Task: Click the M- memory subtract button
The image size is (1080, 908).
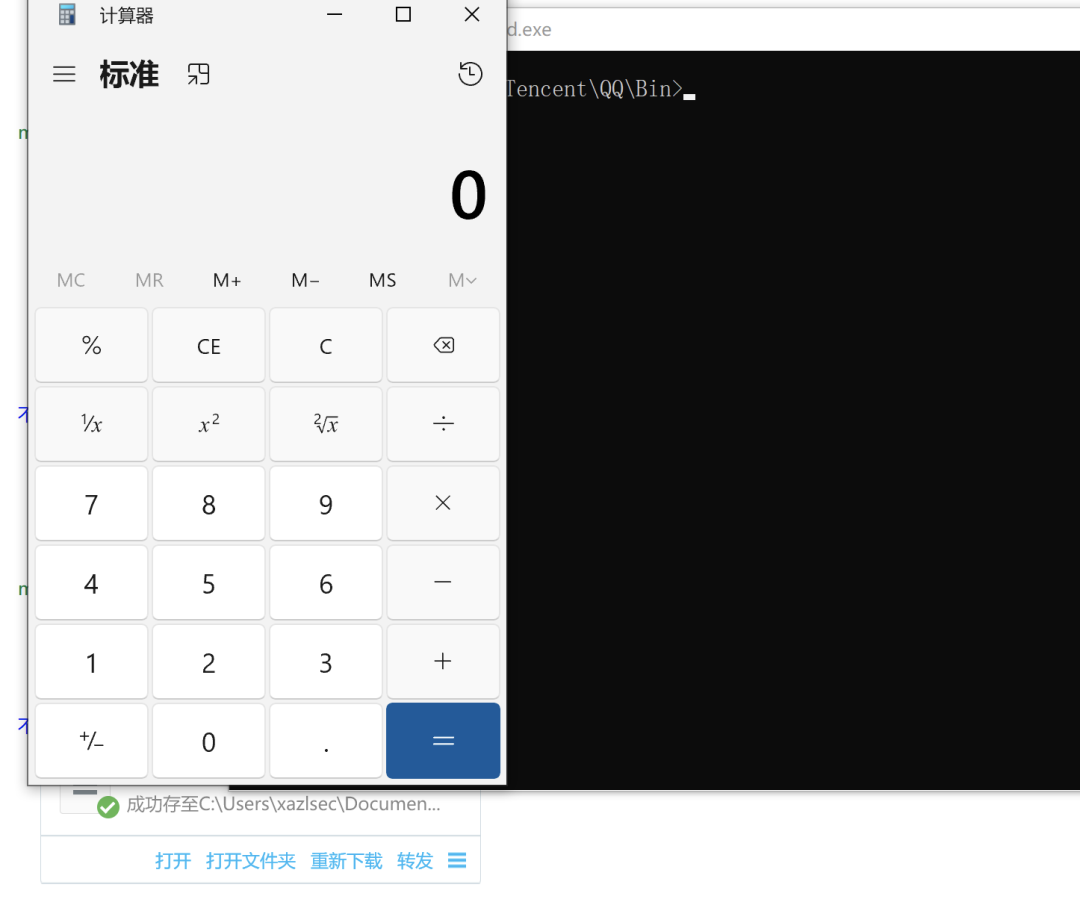Action: tap(305, 280)
